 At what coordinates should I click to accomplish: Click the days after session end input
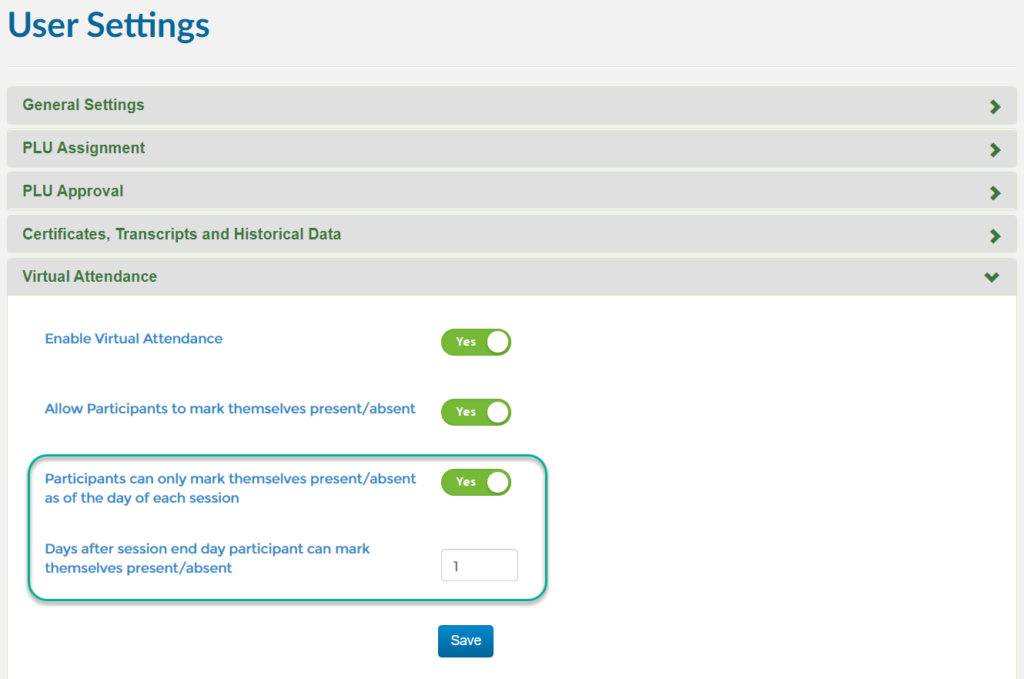click(479, 566)
